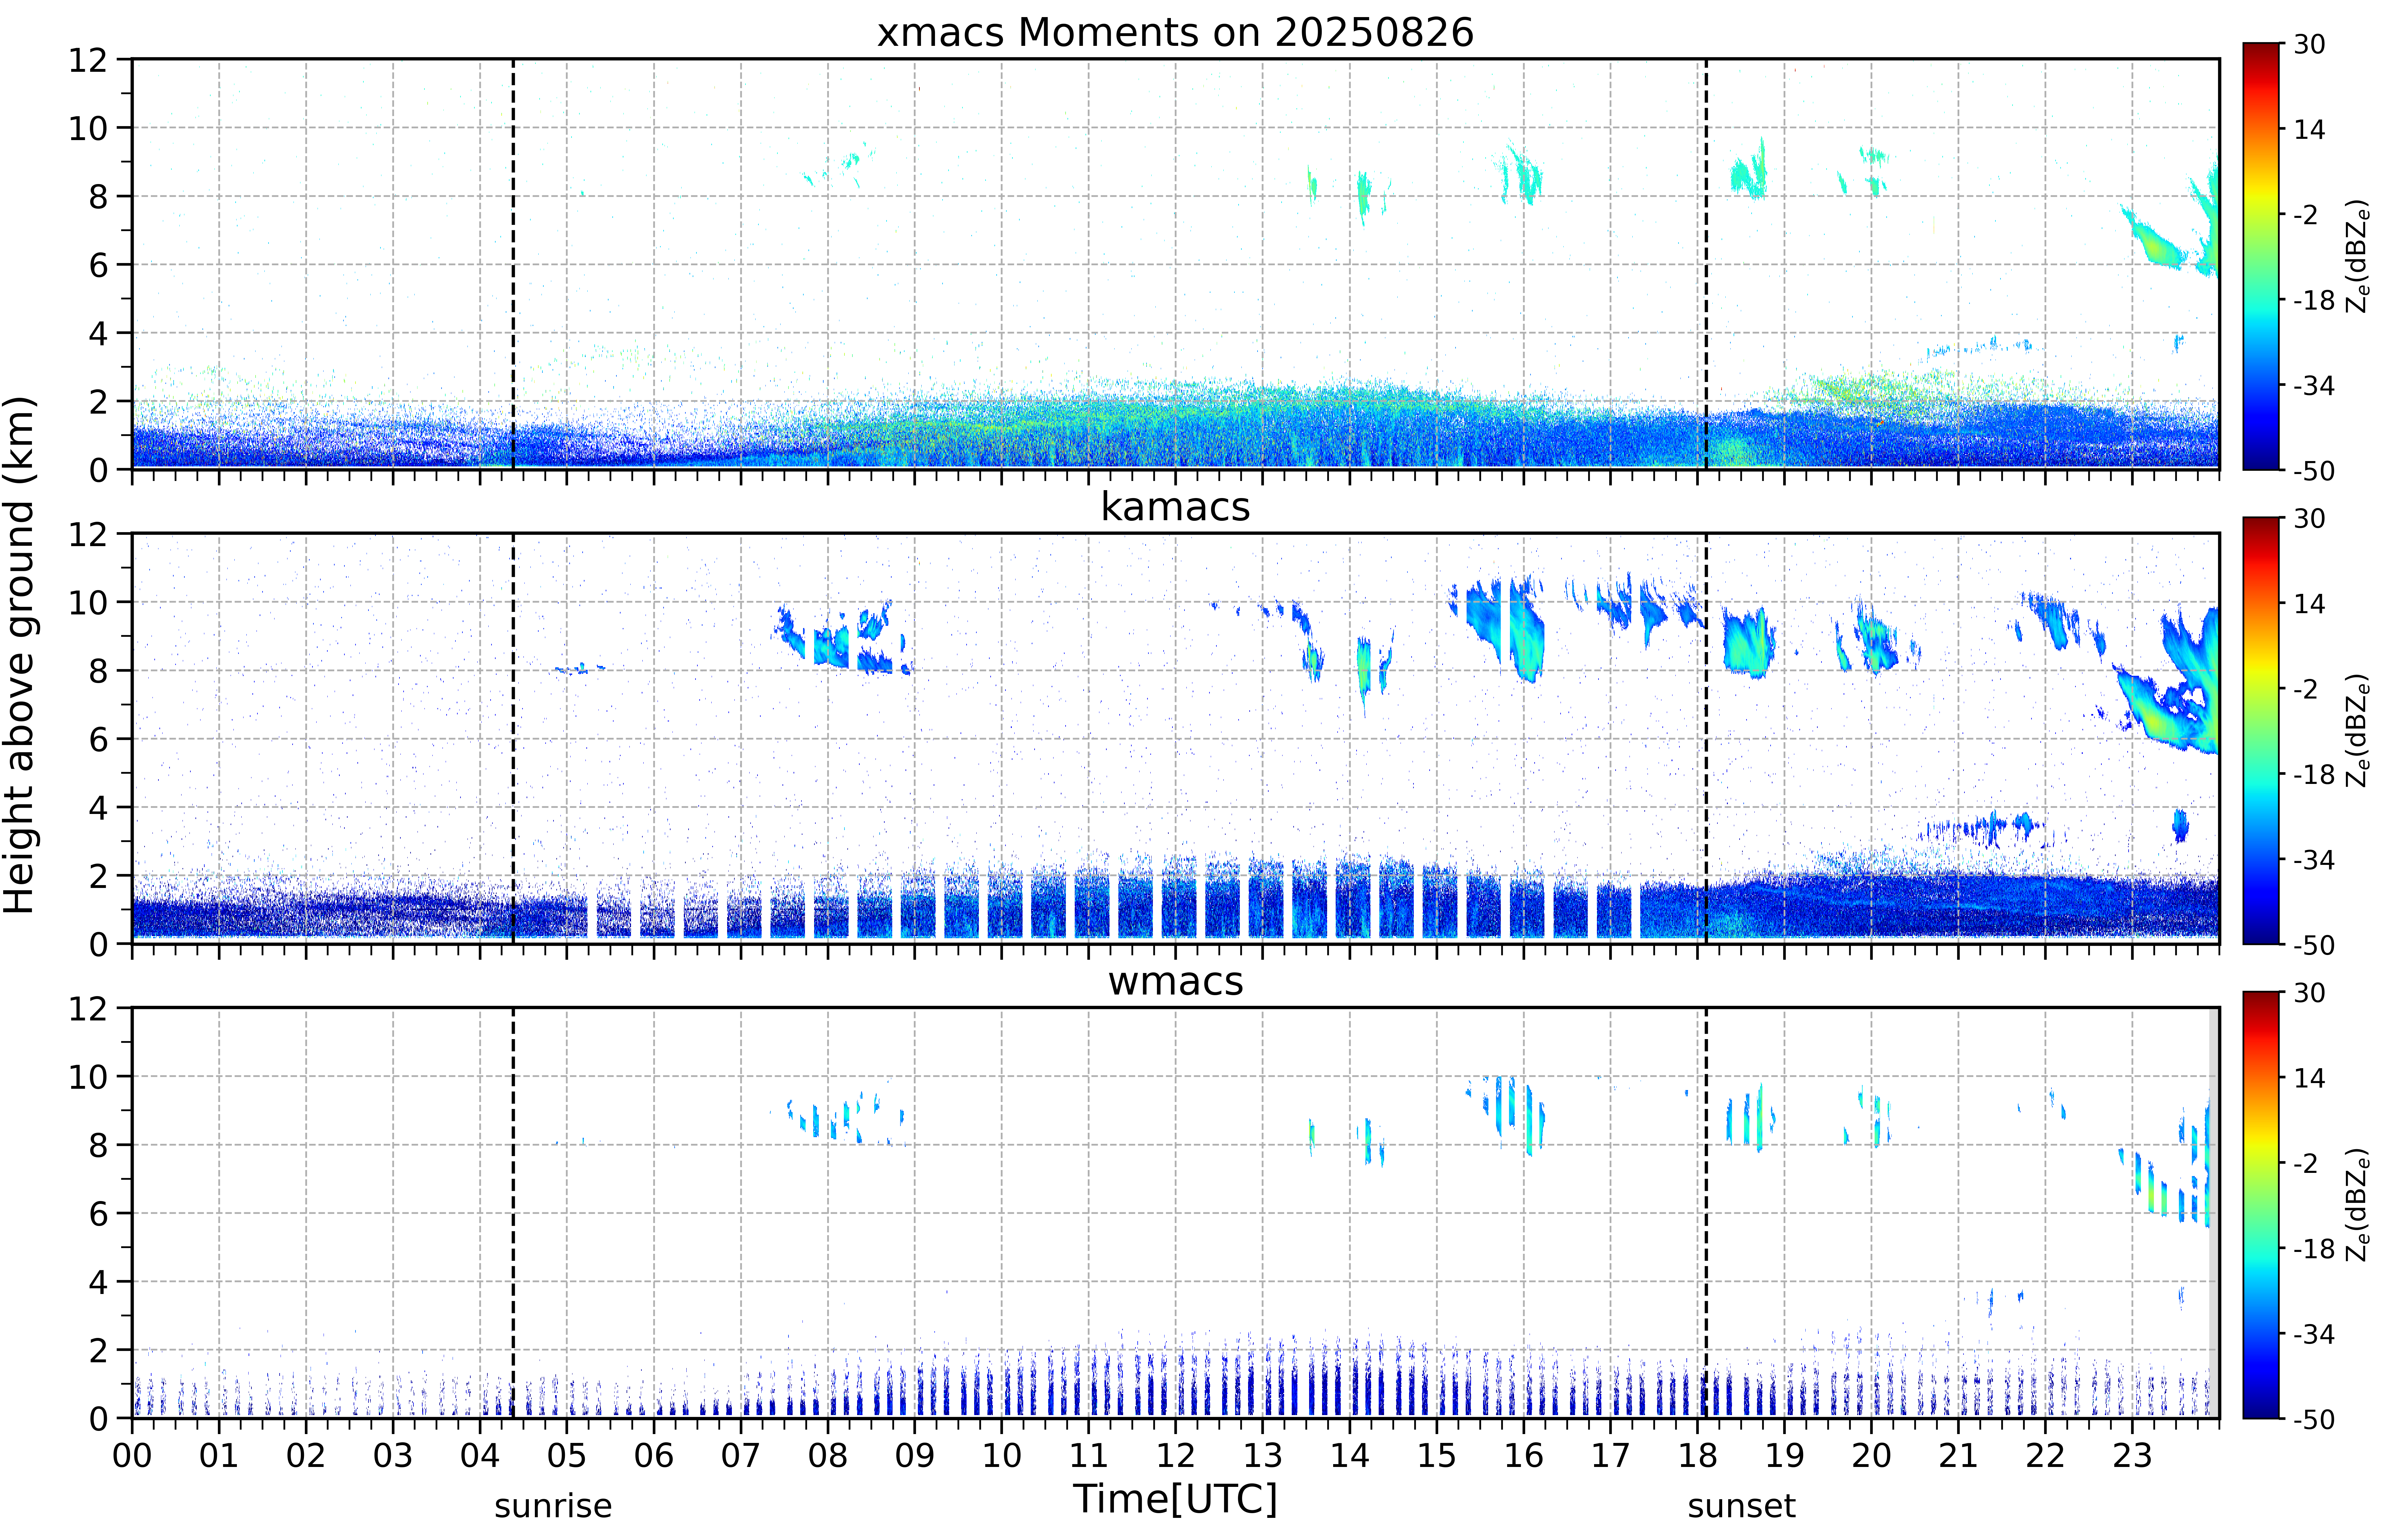Click the grey shaded strip at wmacs right edge
Viewport: 2387px width, 1540px height.
[x=2213, y=1212]
